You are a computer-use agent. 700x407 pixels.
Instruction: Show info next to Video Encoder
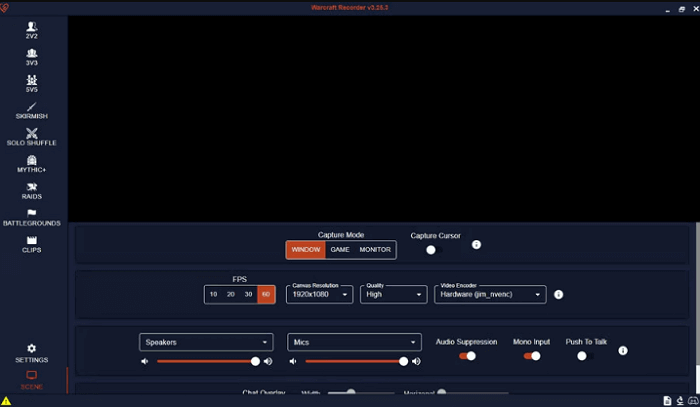coord(558,295)
